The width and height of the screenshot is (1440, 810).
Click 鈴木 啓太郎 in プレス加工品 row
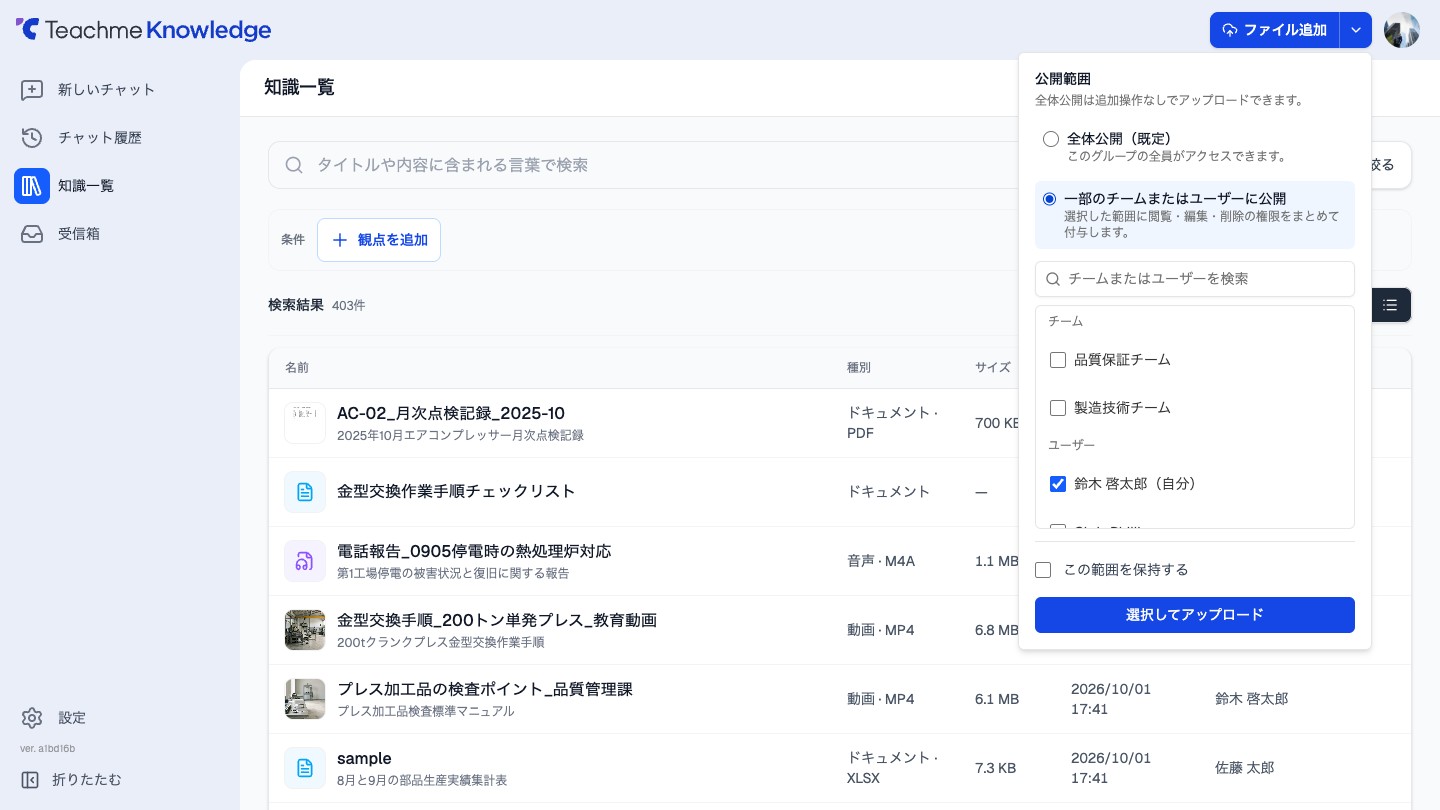[1252, 699]
